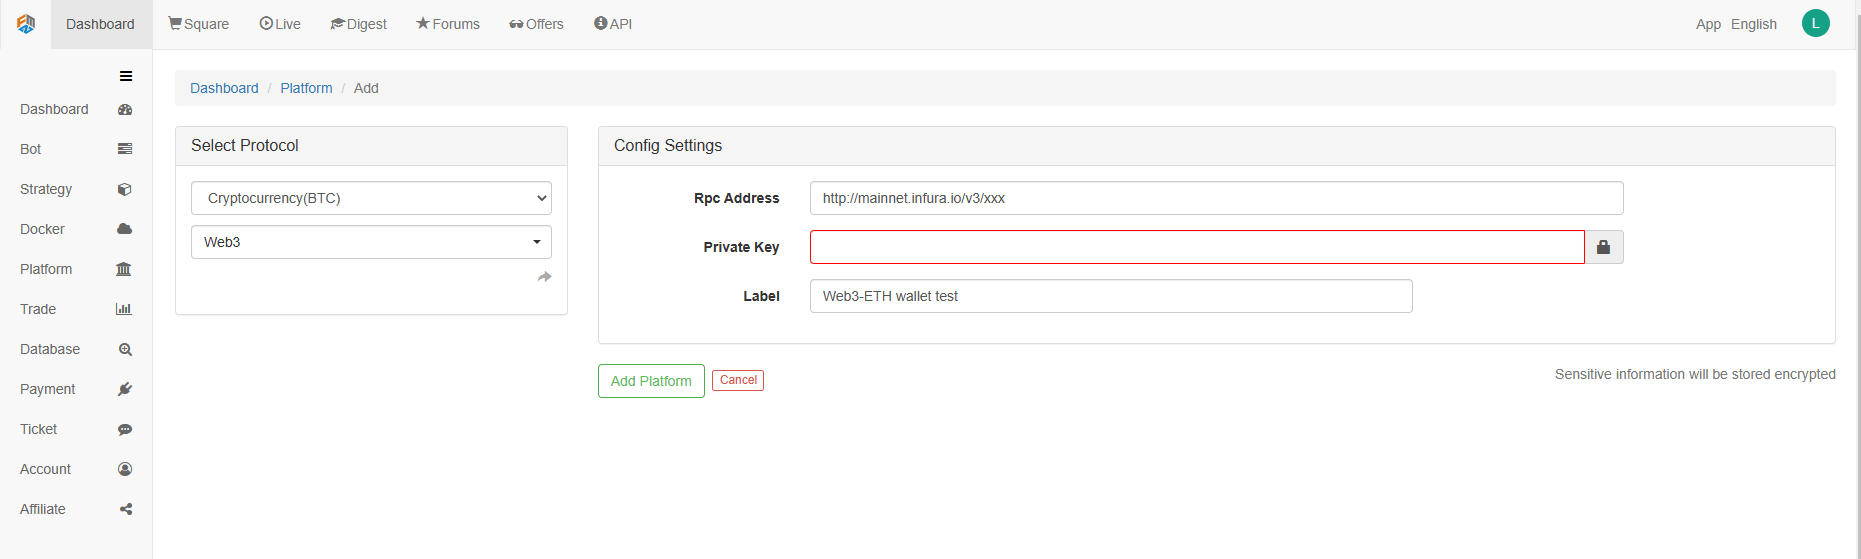Viewport: 1861px width, 559px height.
Task: Select the Strategy cube icon
Action: (125, 189)
